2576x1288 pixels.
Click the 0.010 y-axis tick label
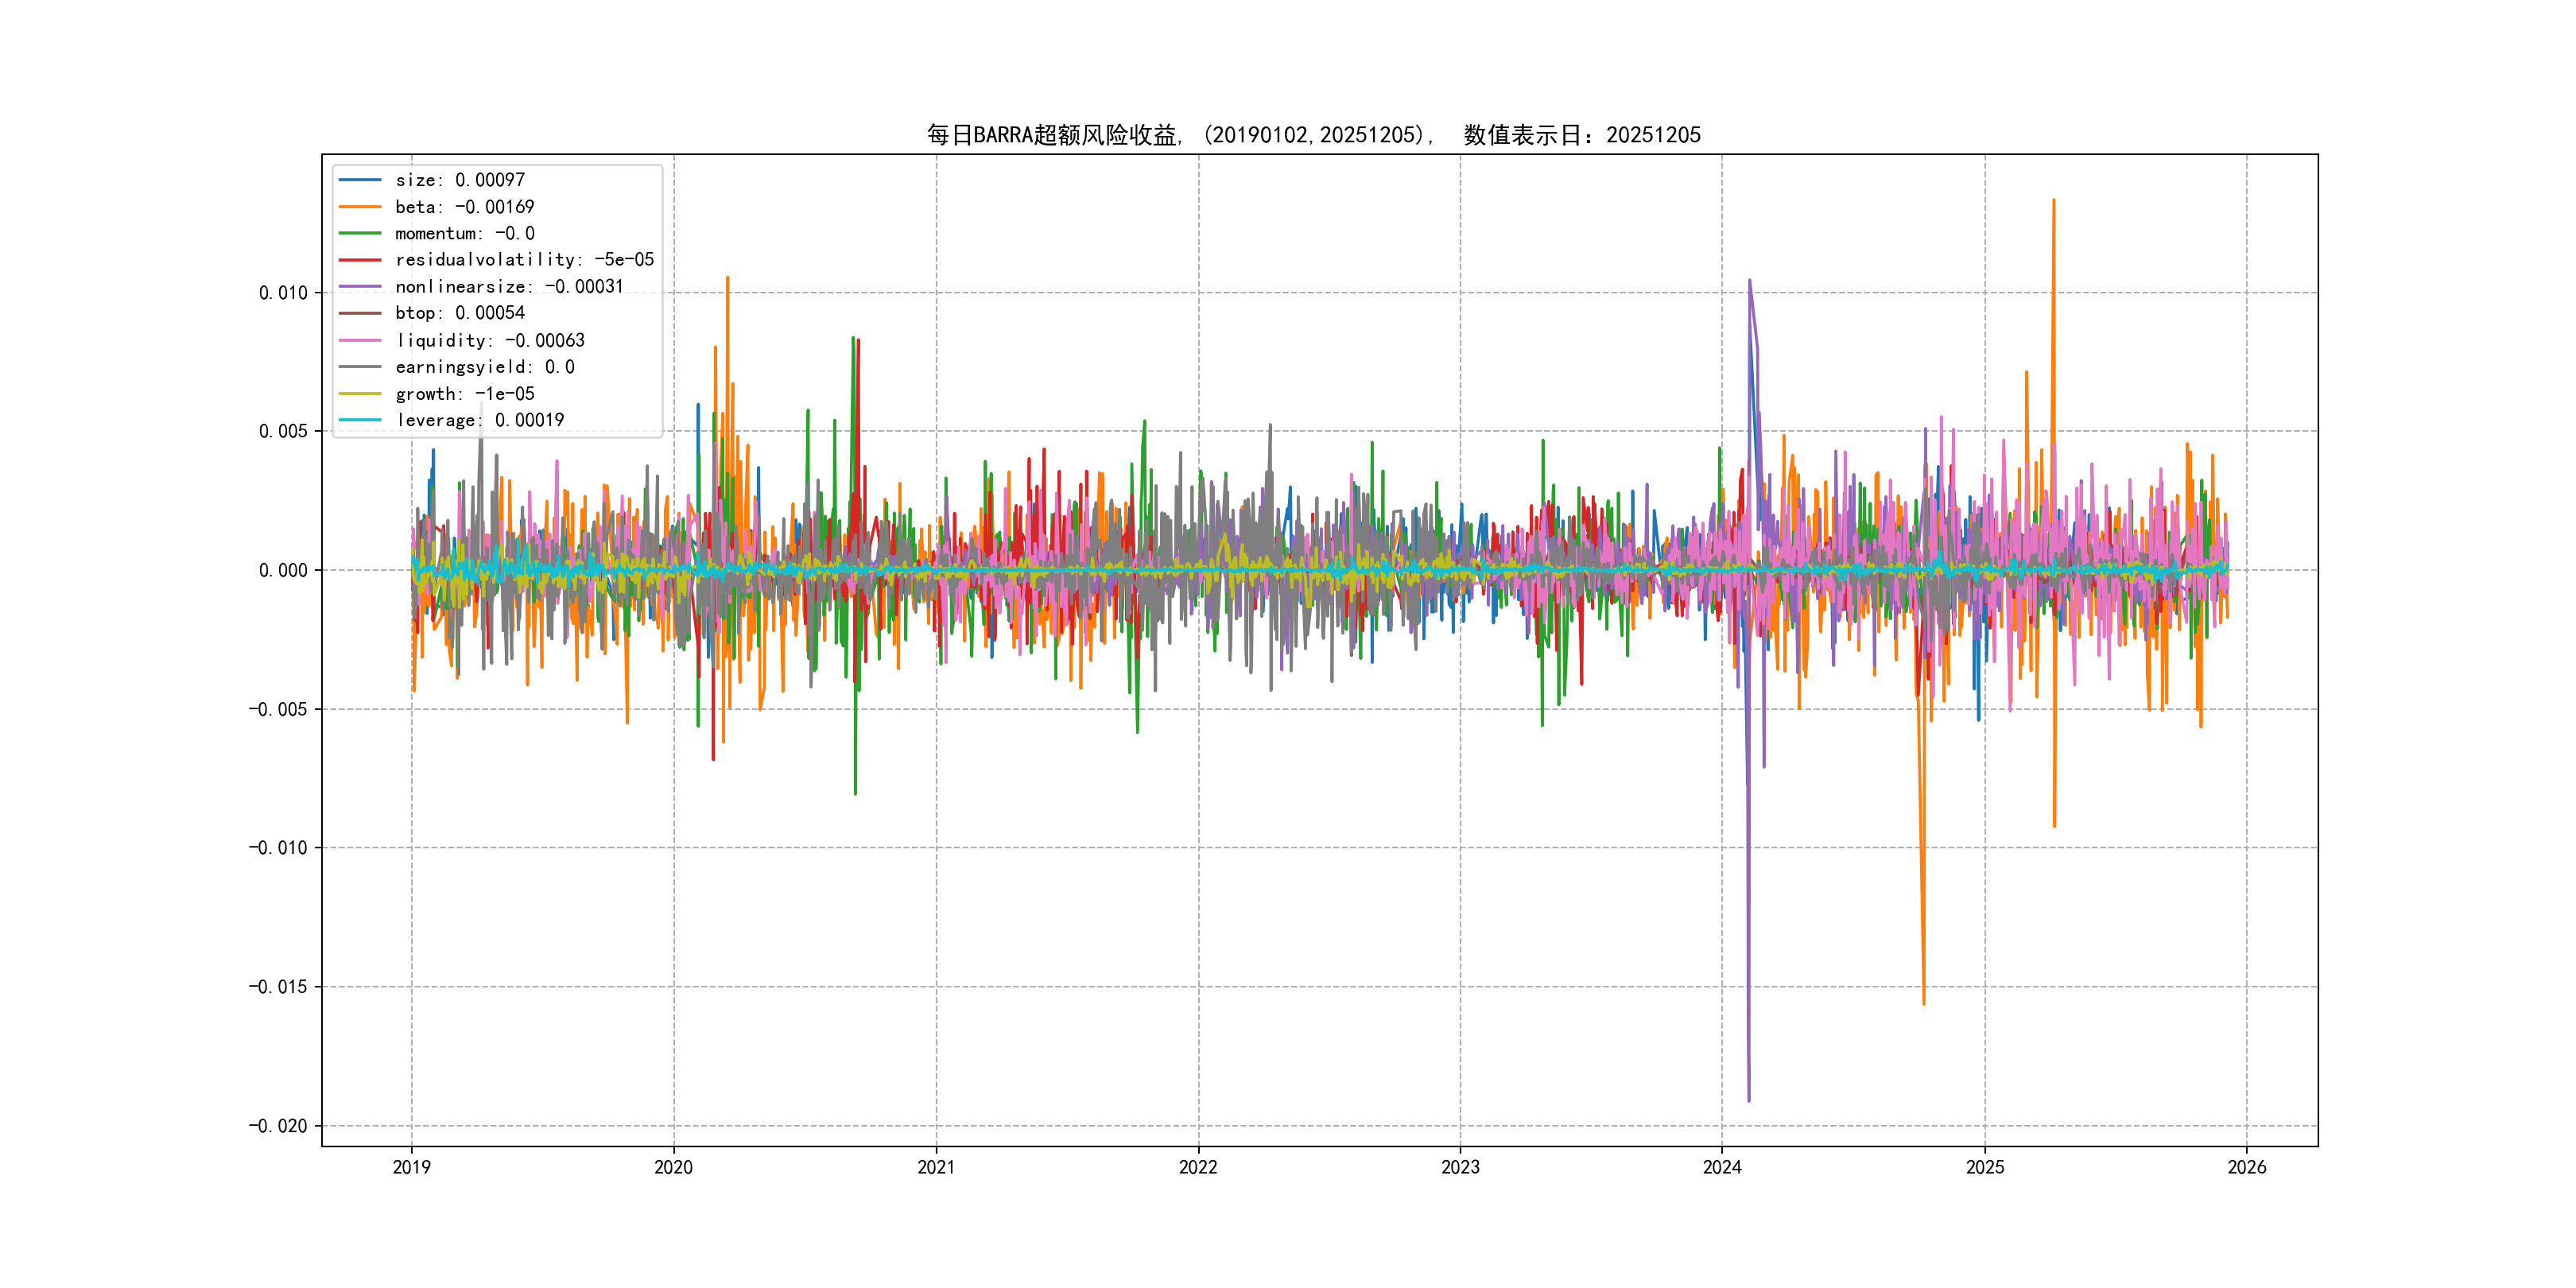pos(283,293)
